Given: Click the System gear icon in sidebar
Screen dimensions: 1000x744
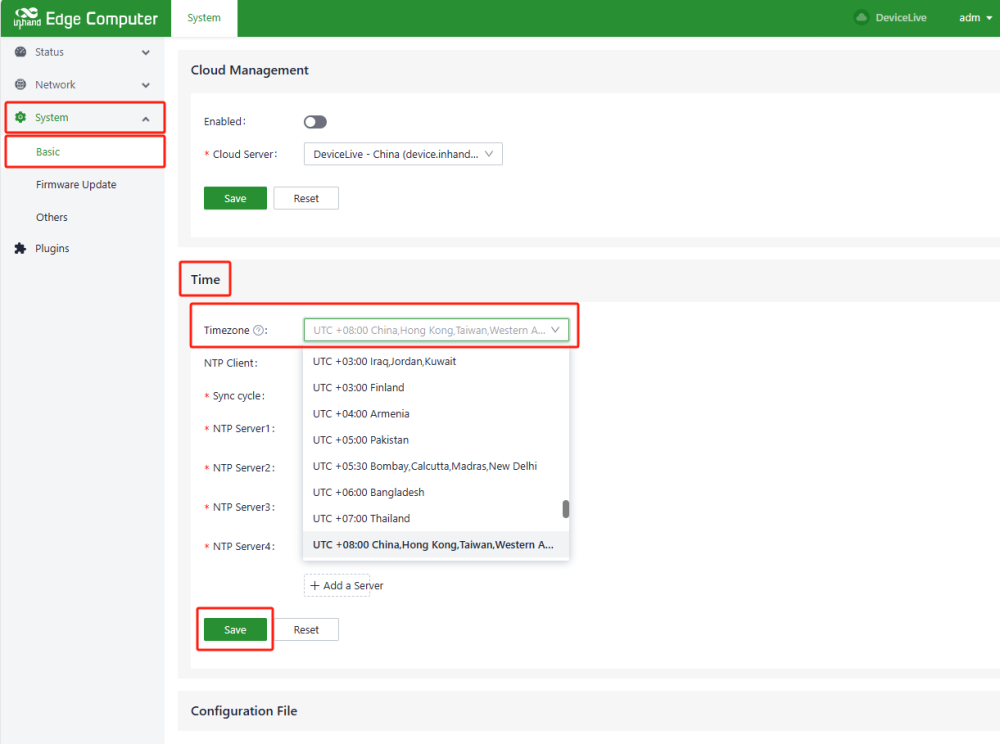Looking at the screenshot, I should click(20, 118).
